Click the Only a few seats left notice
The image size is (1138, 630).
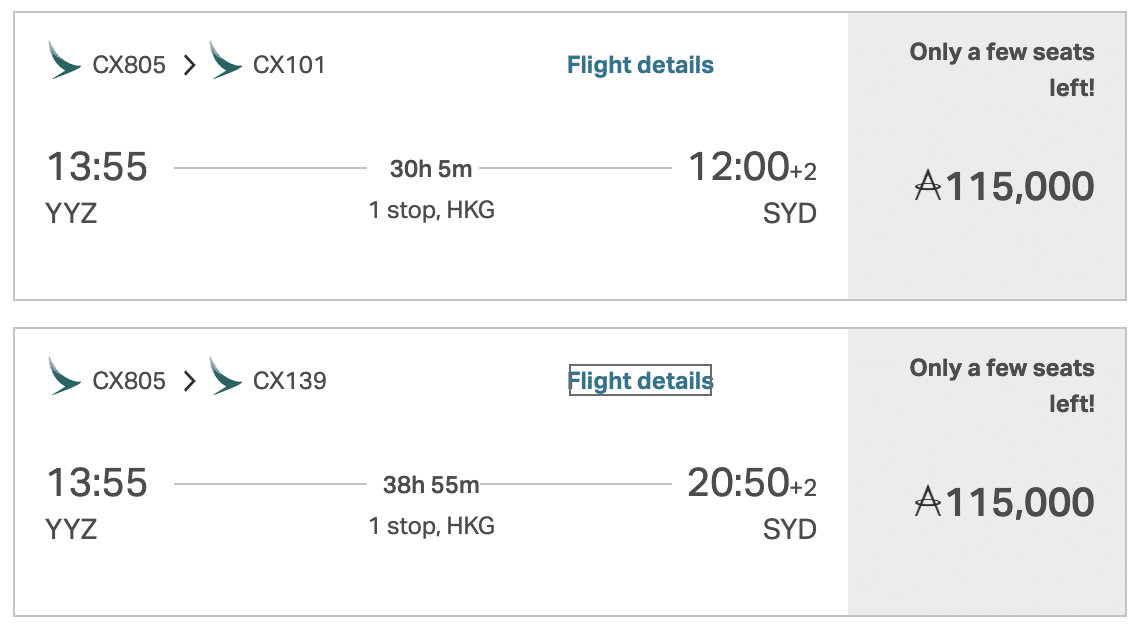click(x=1001, y=68)
